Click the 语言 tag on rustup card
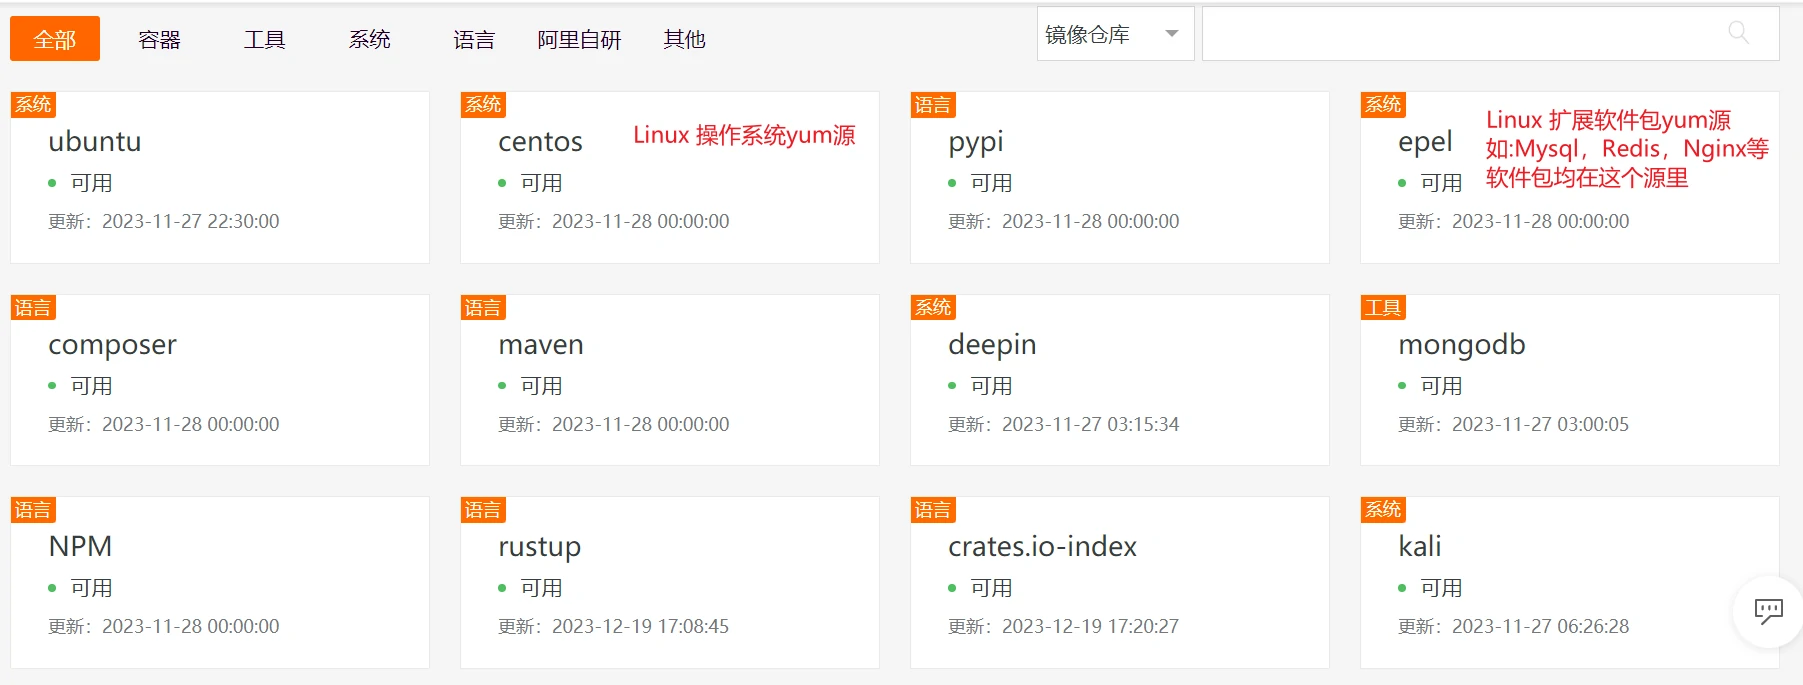The height and width of the screenshot is (685, 1803). (483, 510)
